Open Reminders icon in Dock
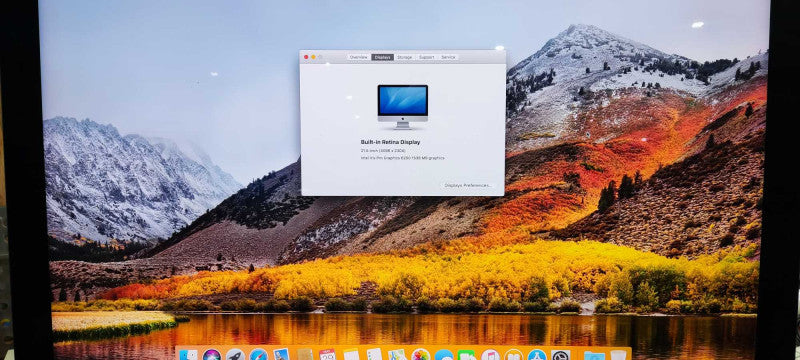Viewport: 800px width, 360px height. click(x=374, y=355)
